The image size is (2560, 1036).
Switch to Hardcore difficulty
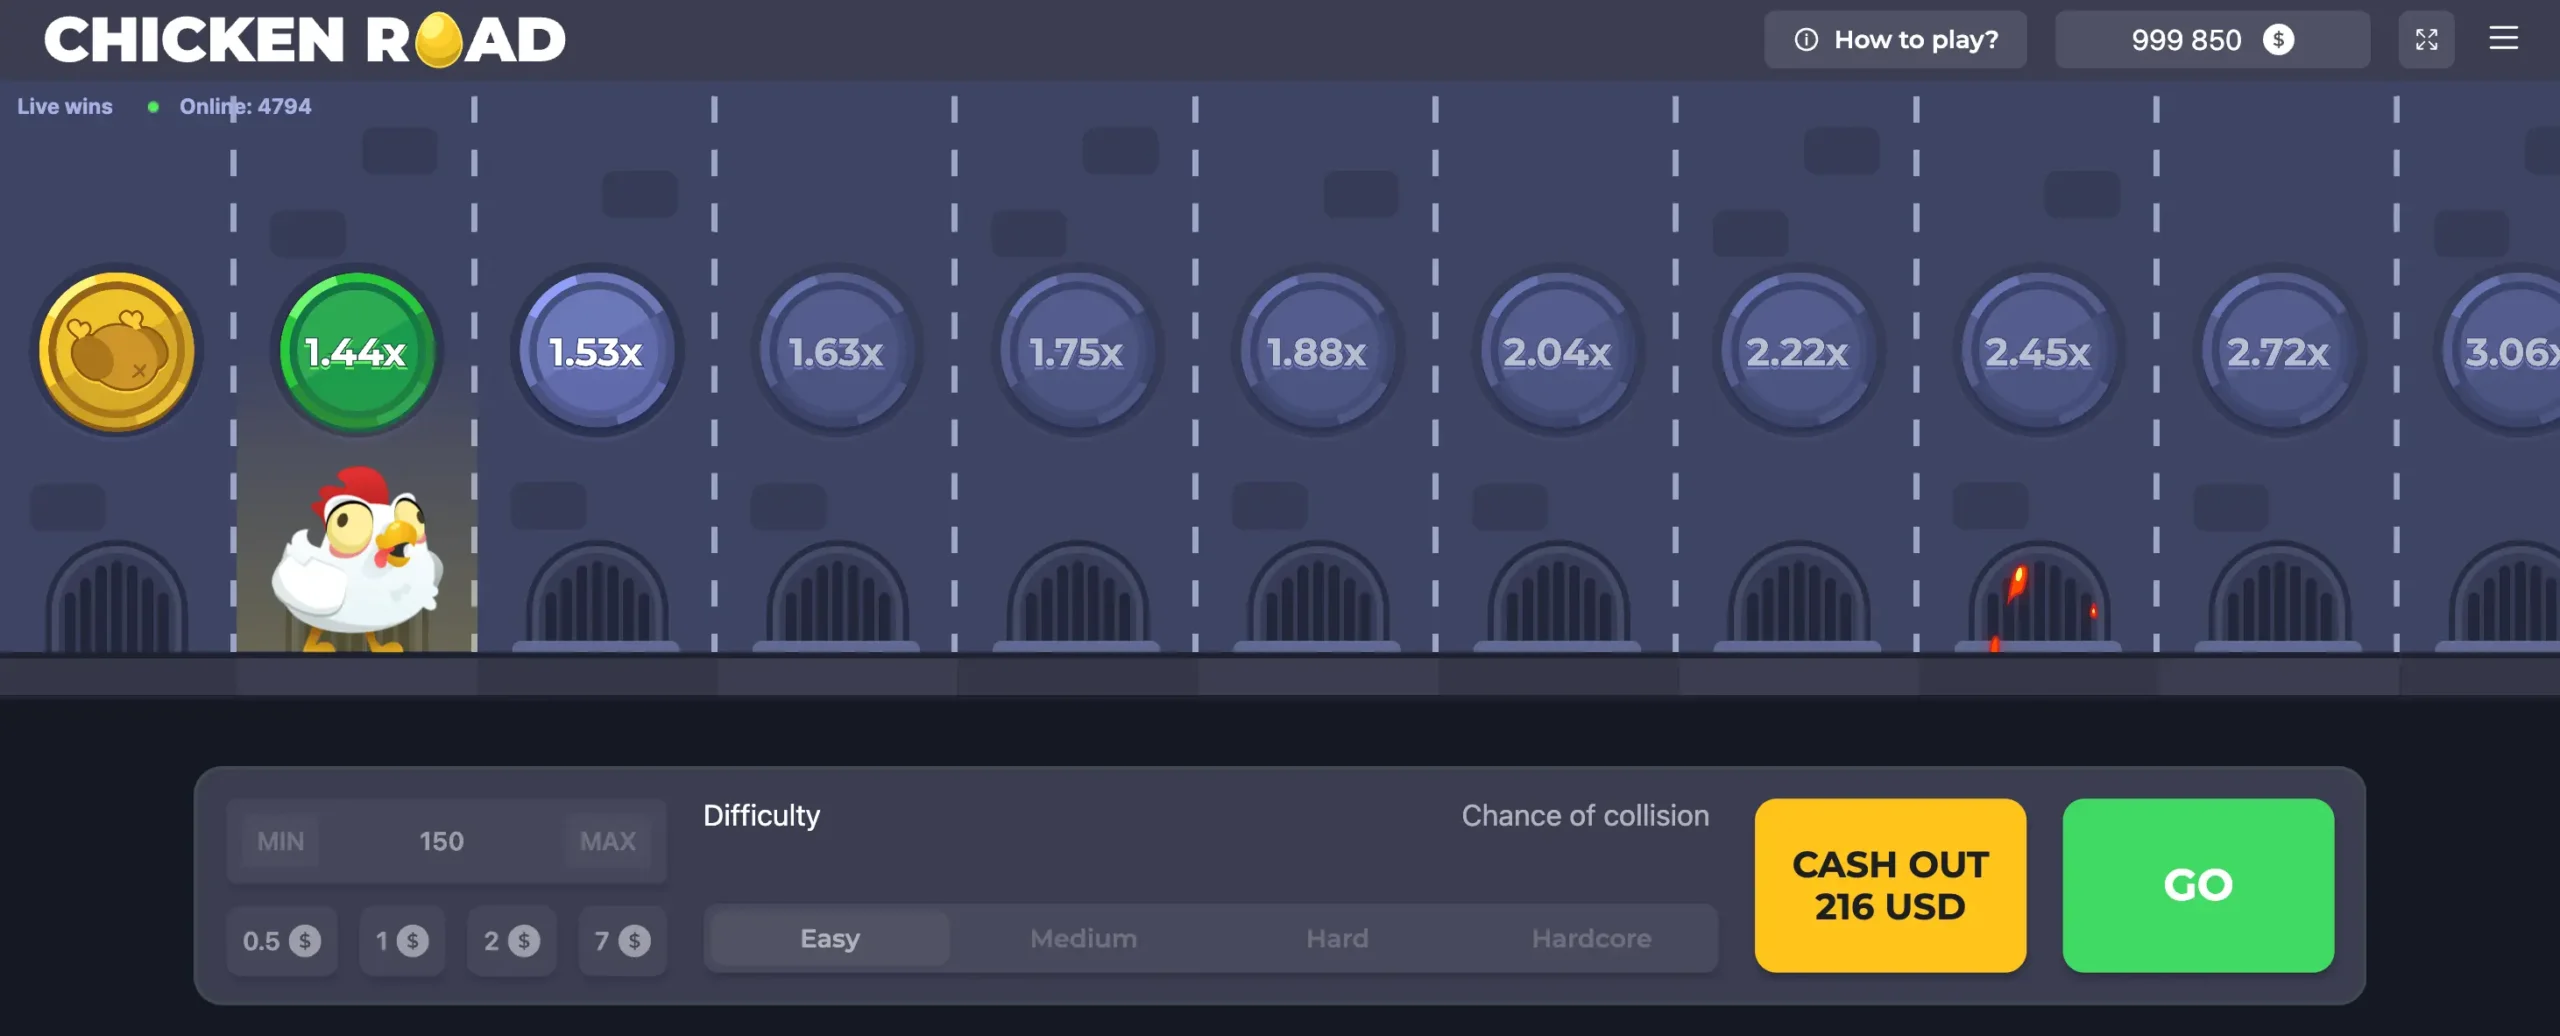coord(1591,938)
